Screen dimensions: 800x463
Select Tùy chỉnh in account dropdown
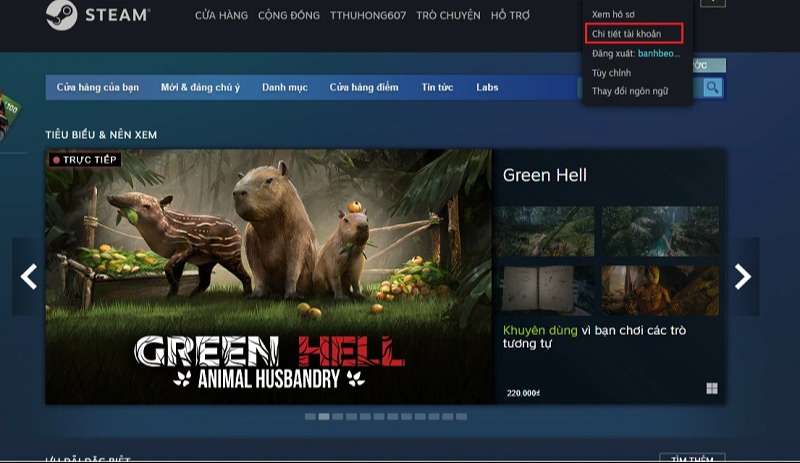tap(611, 72)
